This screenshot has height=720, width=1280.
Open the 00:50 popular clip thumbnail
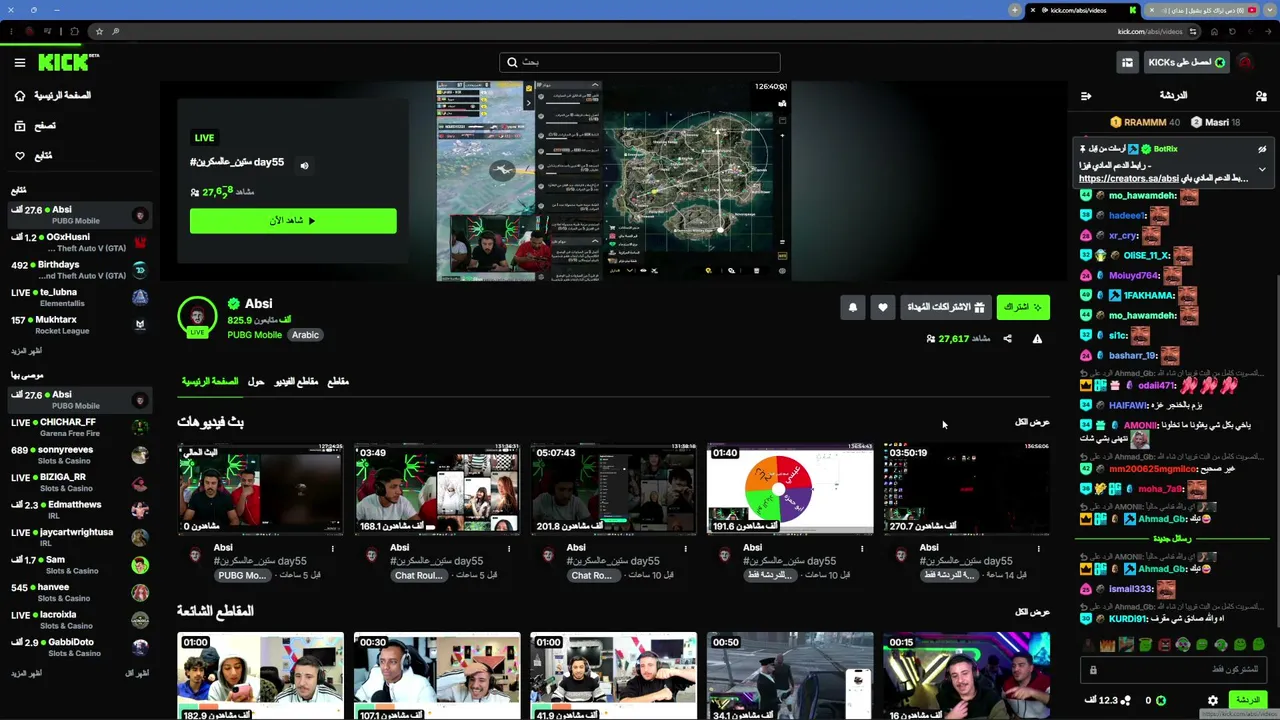coord(790,676)
